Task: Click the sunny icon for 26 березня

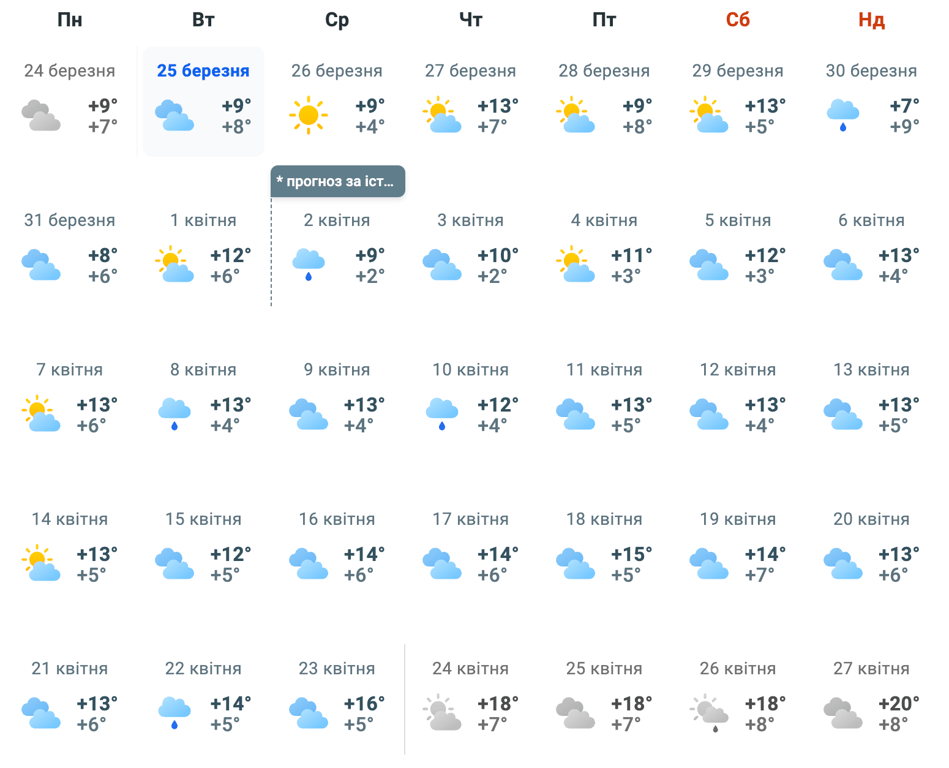Action: click(x=308, y=116)
